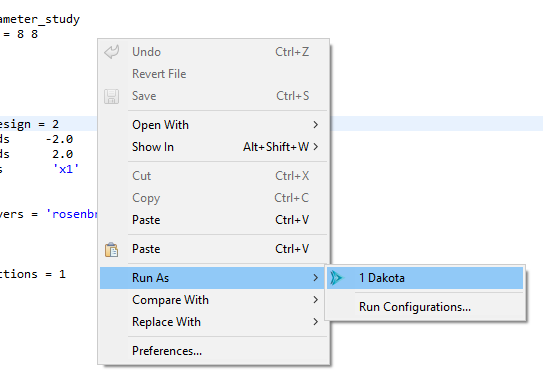Click the -2.0 value in the editor
The image size is (543, 383).
(x=59, y=139)
